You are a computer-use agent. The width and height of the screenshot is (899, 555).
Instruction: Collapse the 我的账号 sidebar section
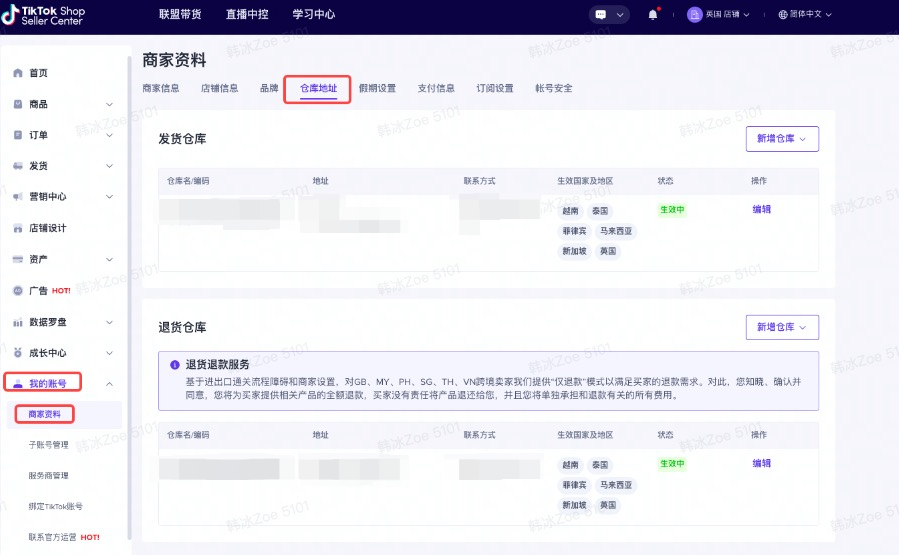[109, 384]
